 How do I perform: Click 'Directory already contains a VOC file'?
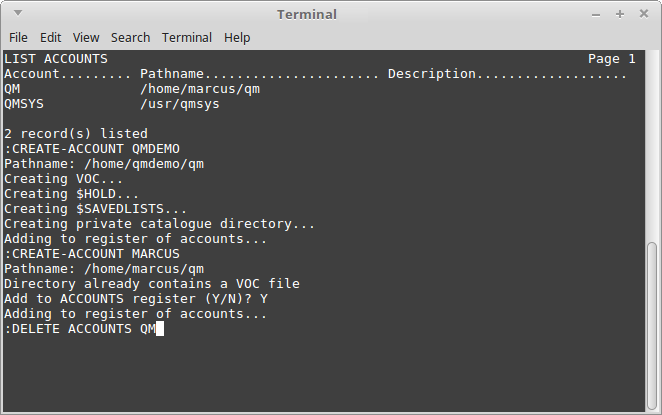(x=152, y=284)
